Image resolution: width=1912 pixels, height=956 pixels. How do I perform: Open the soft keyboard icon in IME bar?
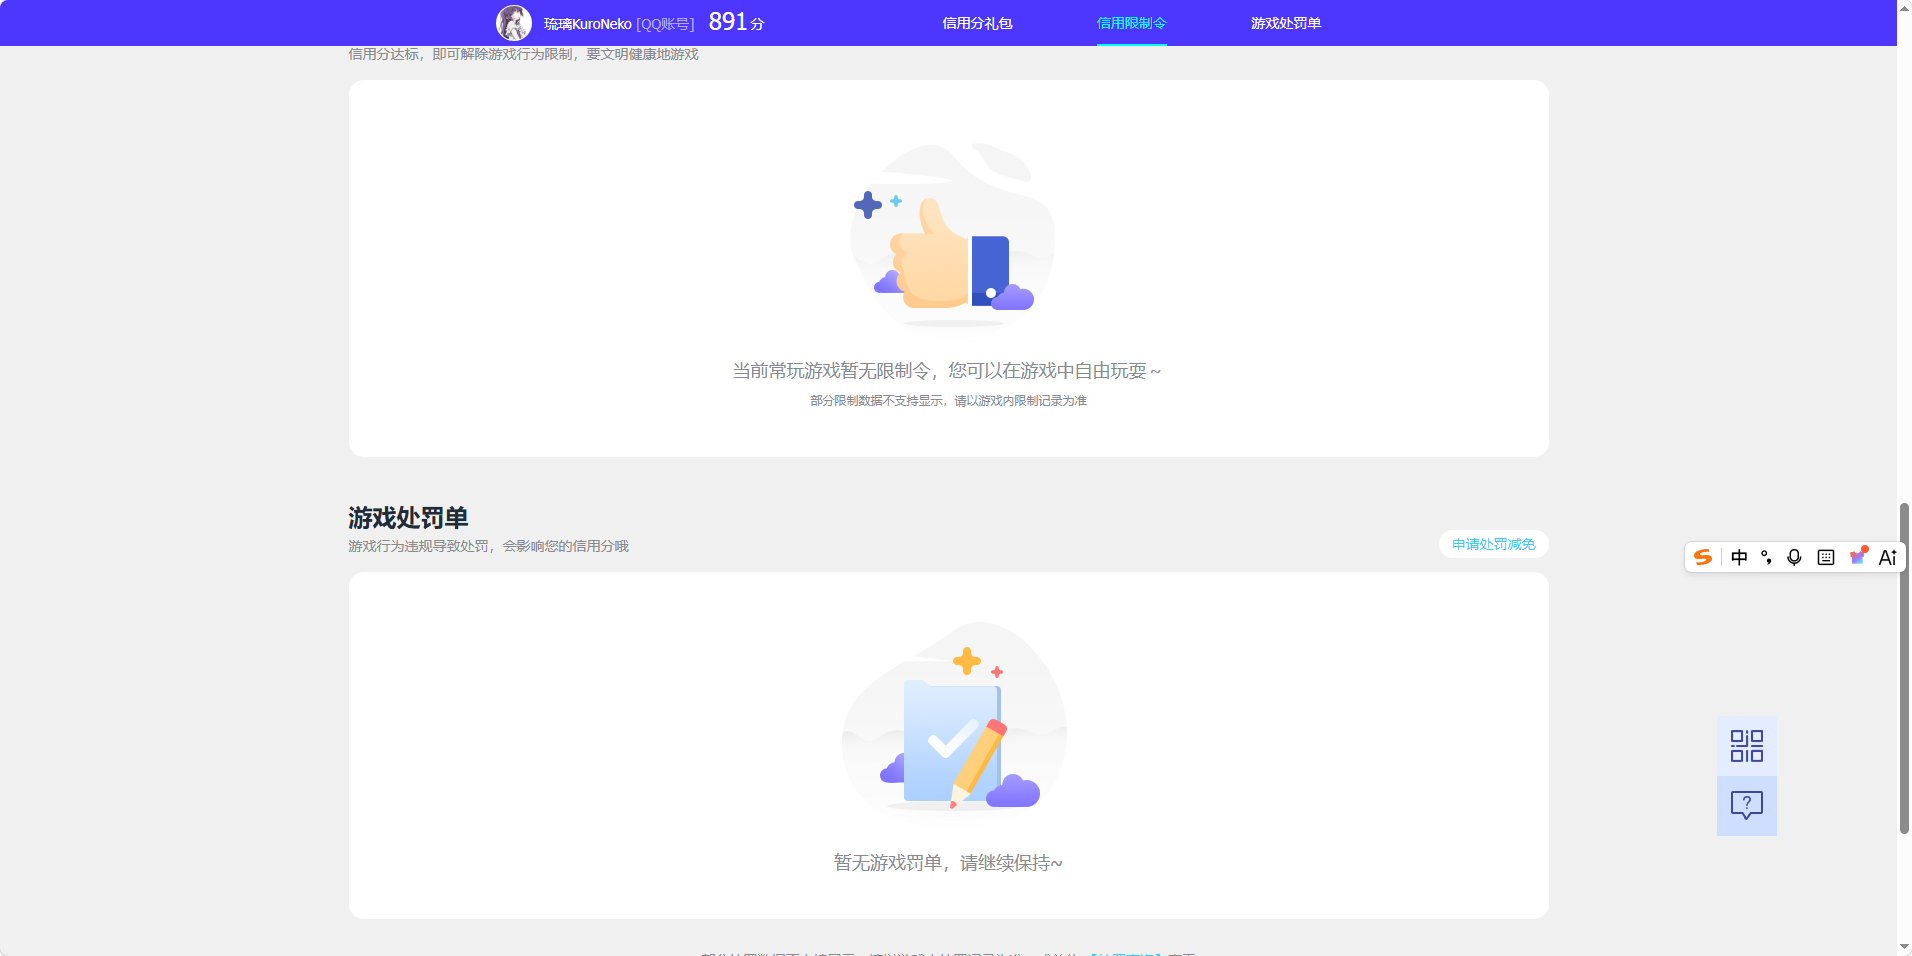coord(1825,557)
